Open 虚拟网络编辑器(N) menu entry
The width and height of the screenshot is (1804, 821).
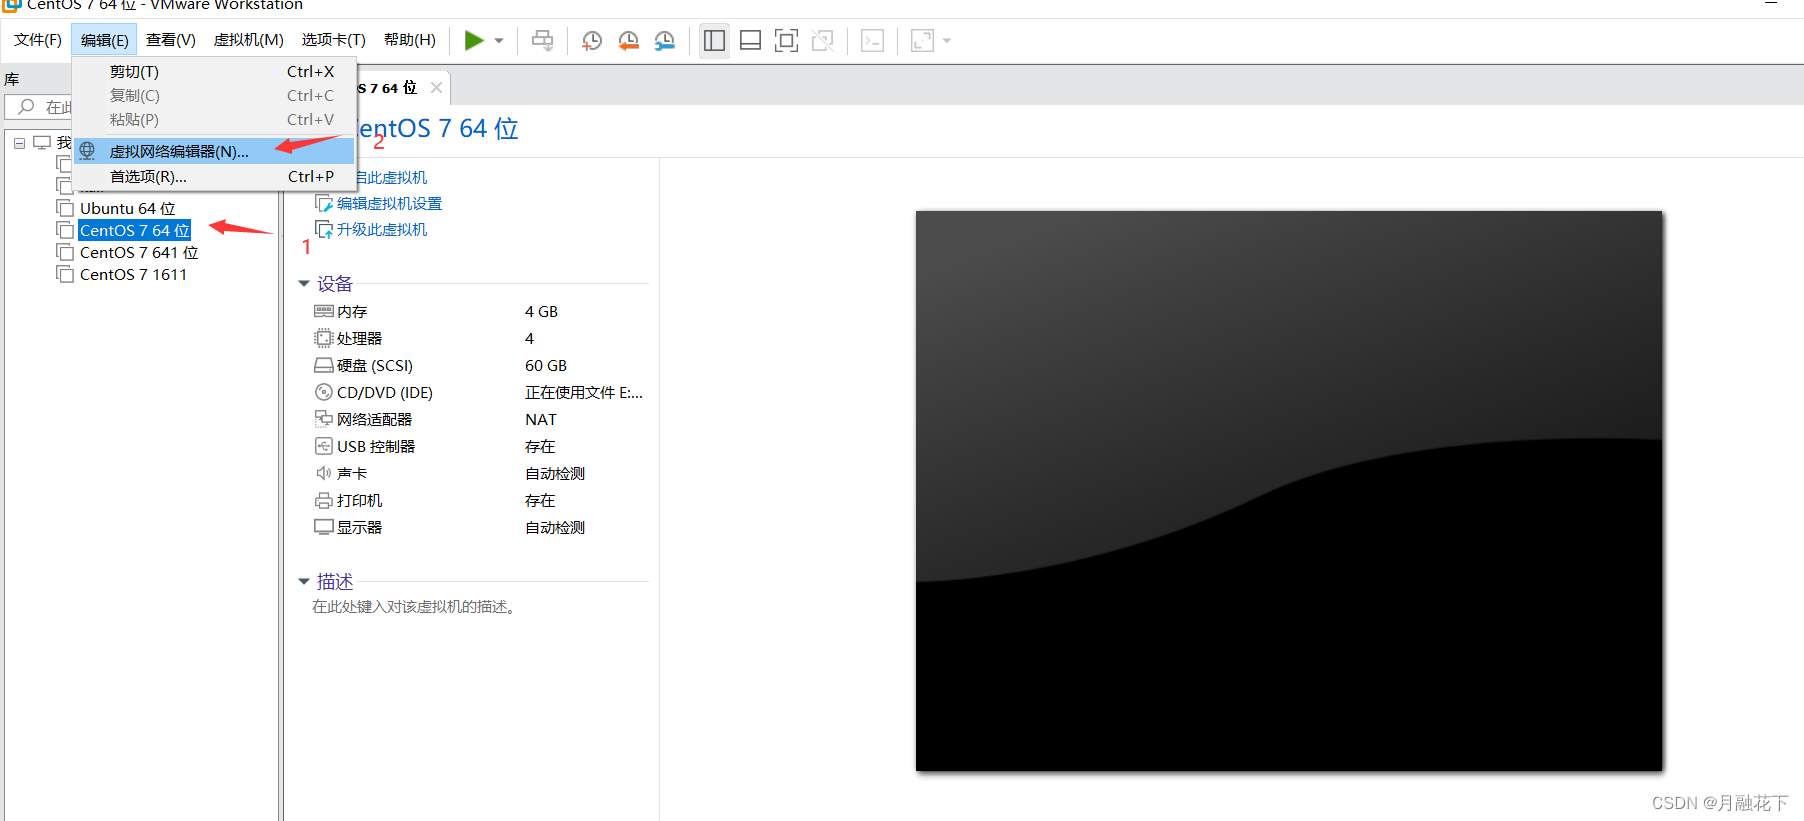(x=215, y=151)
